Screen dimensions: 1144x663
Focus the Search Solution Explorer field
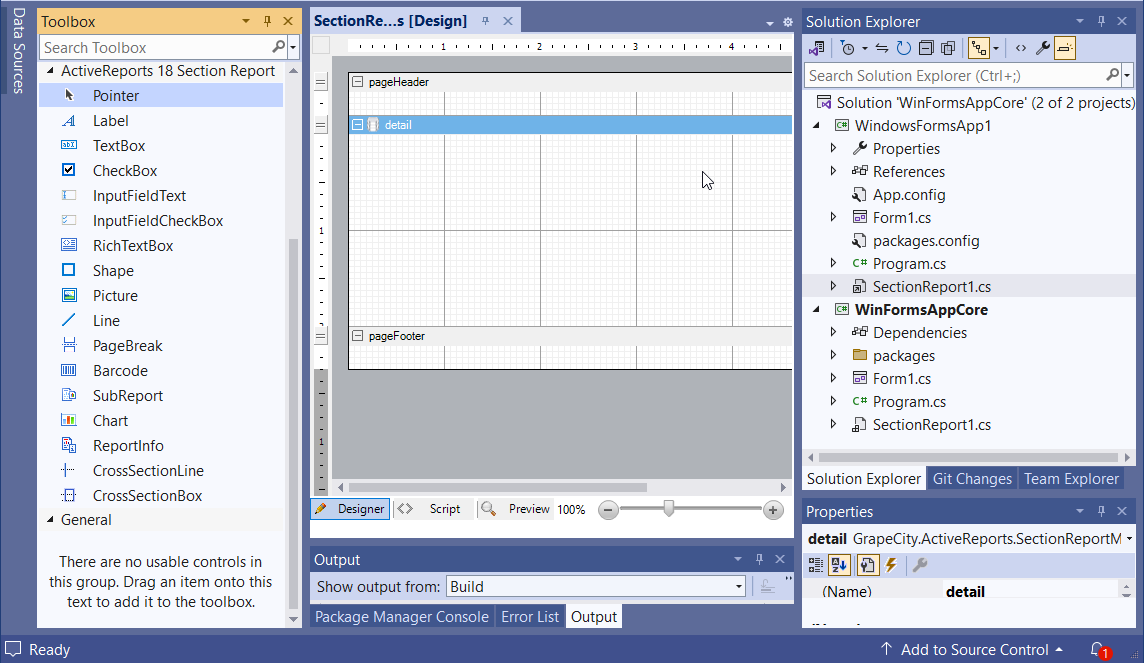[x=956, y=75]
